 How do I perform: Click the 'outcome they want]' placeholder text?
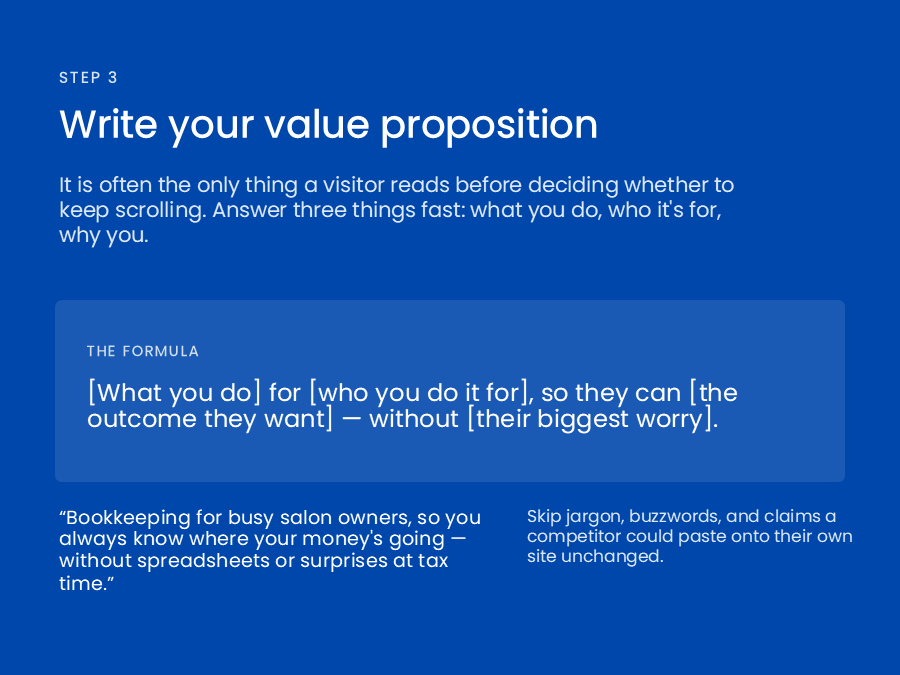coord(210,419)
